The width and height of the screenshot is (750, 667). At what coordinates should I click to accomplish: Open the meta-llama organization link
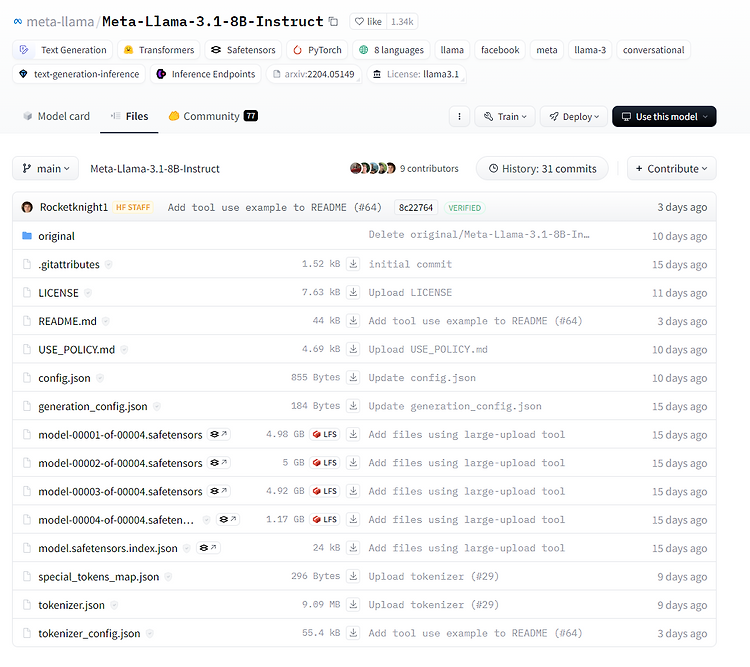pos(60,22)
